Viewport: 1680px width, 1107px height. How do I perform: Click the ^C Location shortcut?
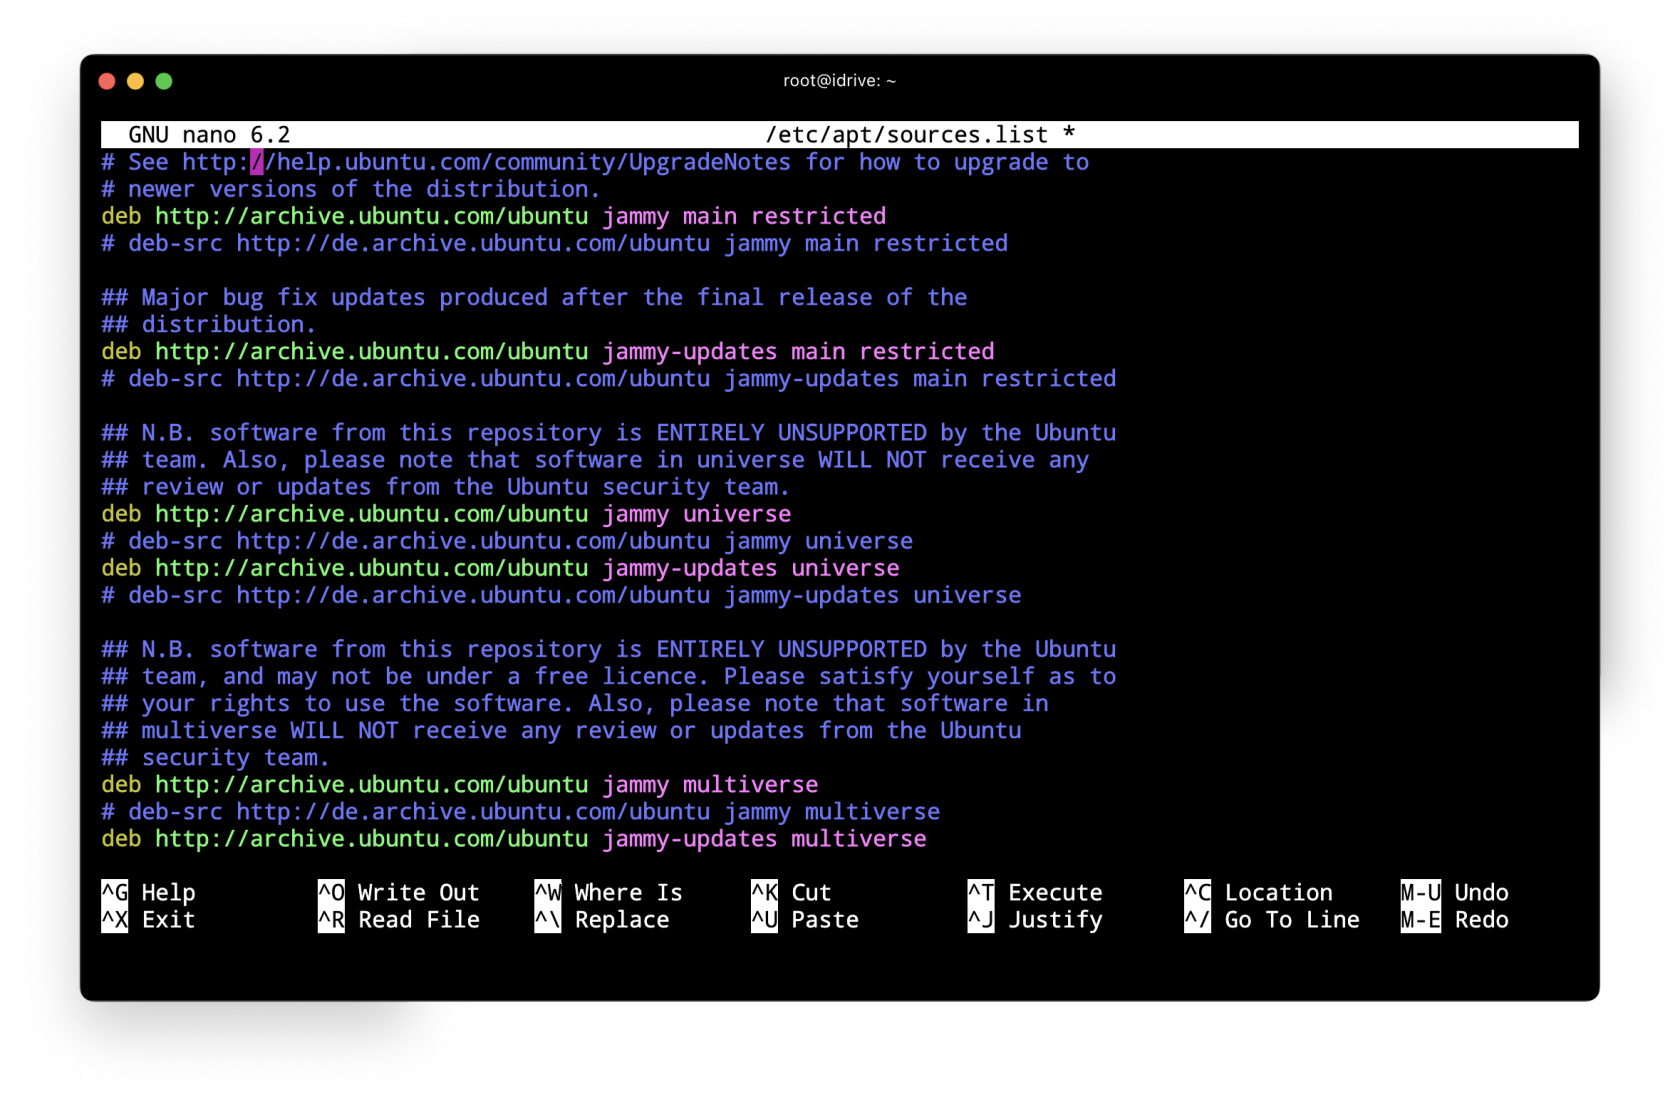pos(1258,892)
